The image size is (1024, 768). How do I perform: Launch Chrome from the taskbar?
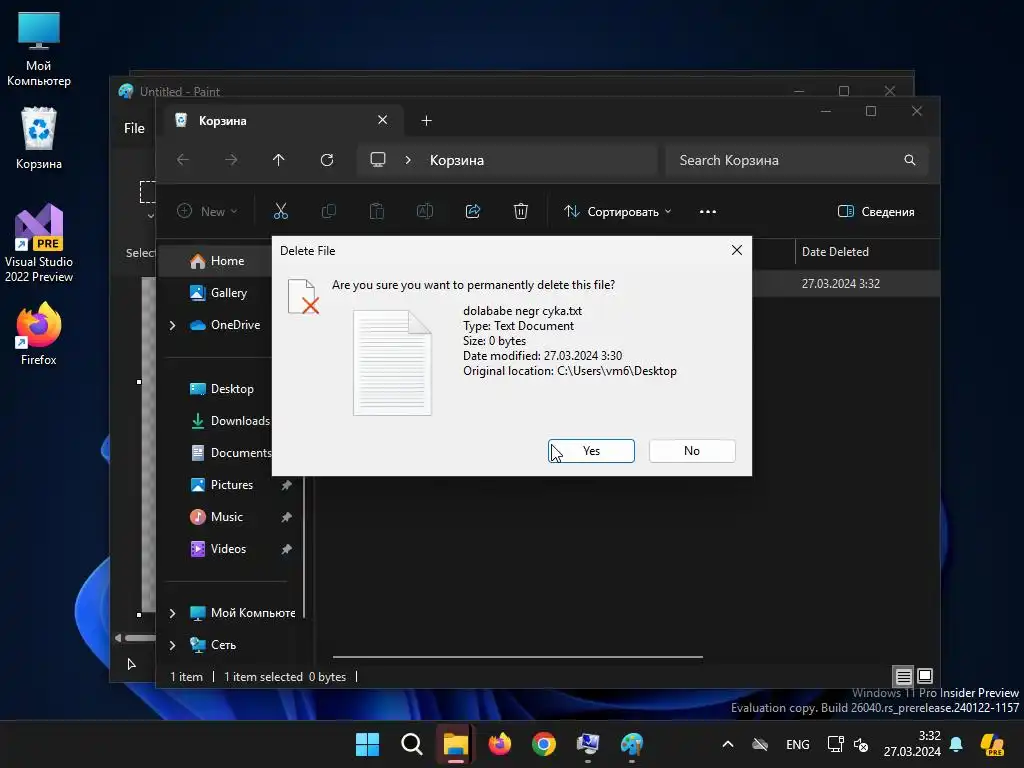544,744
